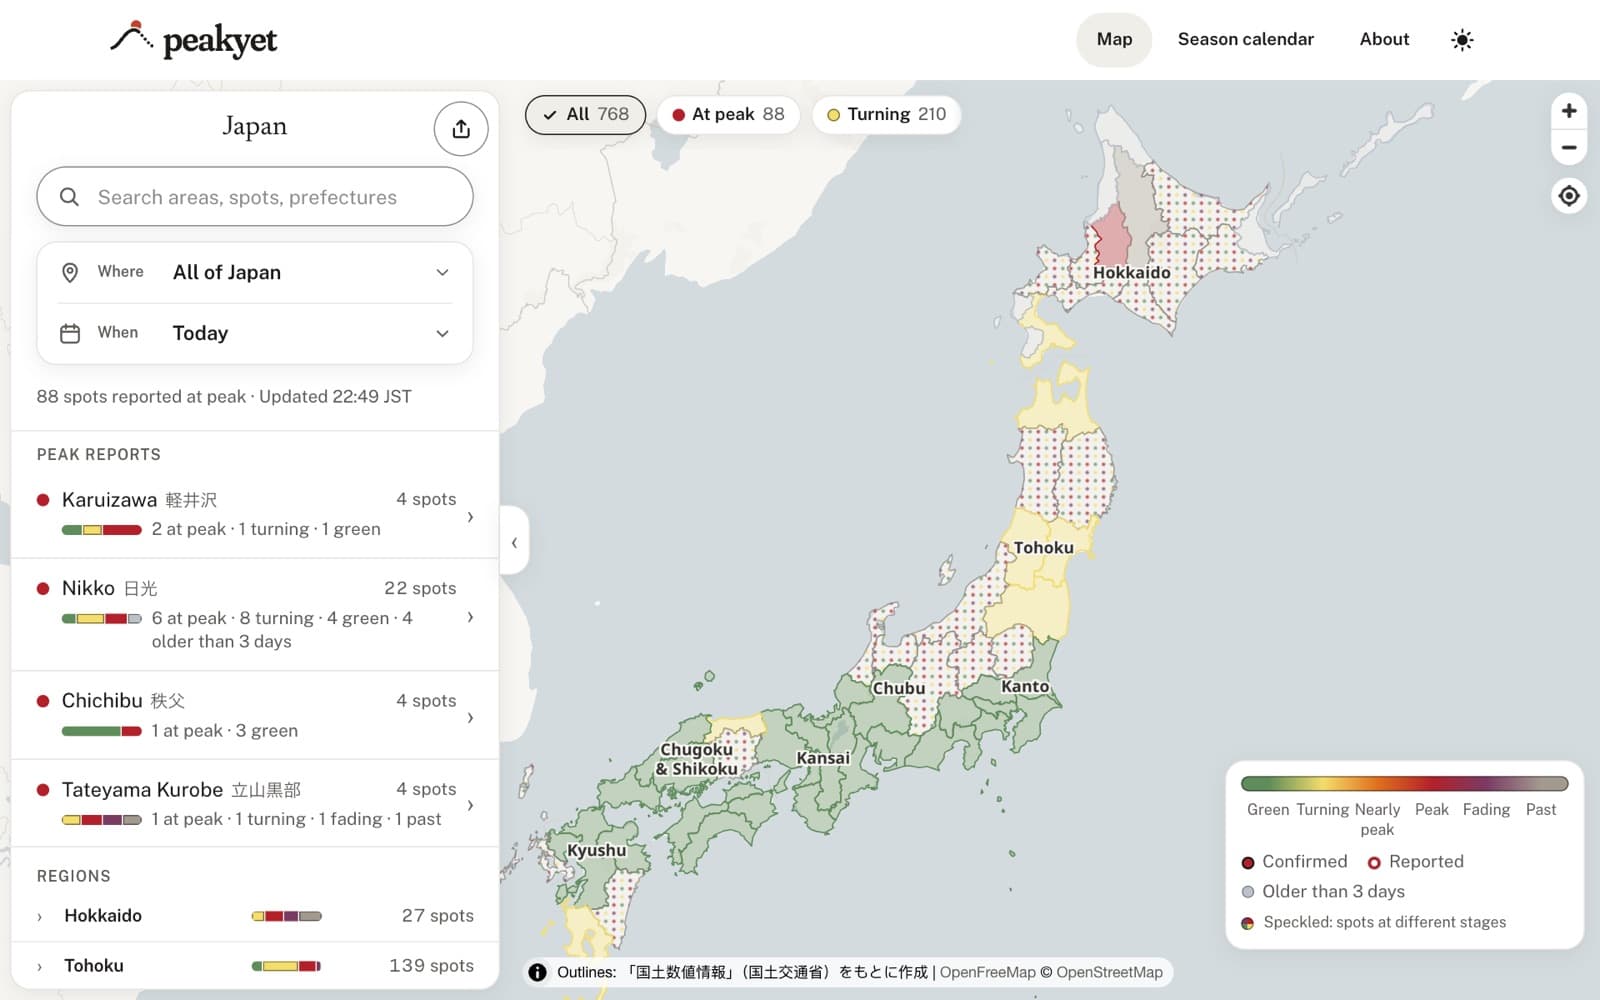1600x1000 pixels.
Task: Click the Confirmed legend marker
Action: click(1248, 862)
